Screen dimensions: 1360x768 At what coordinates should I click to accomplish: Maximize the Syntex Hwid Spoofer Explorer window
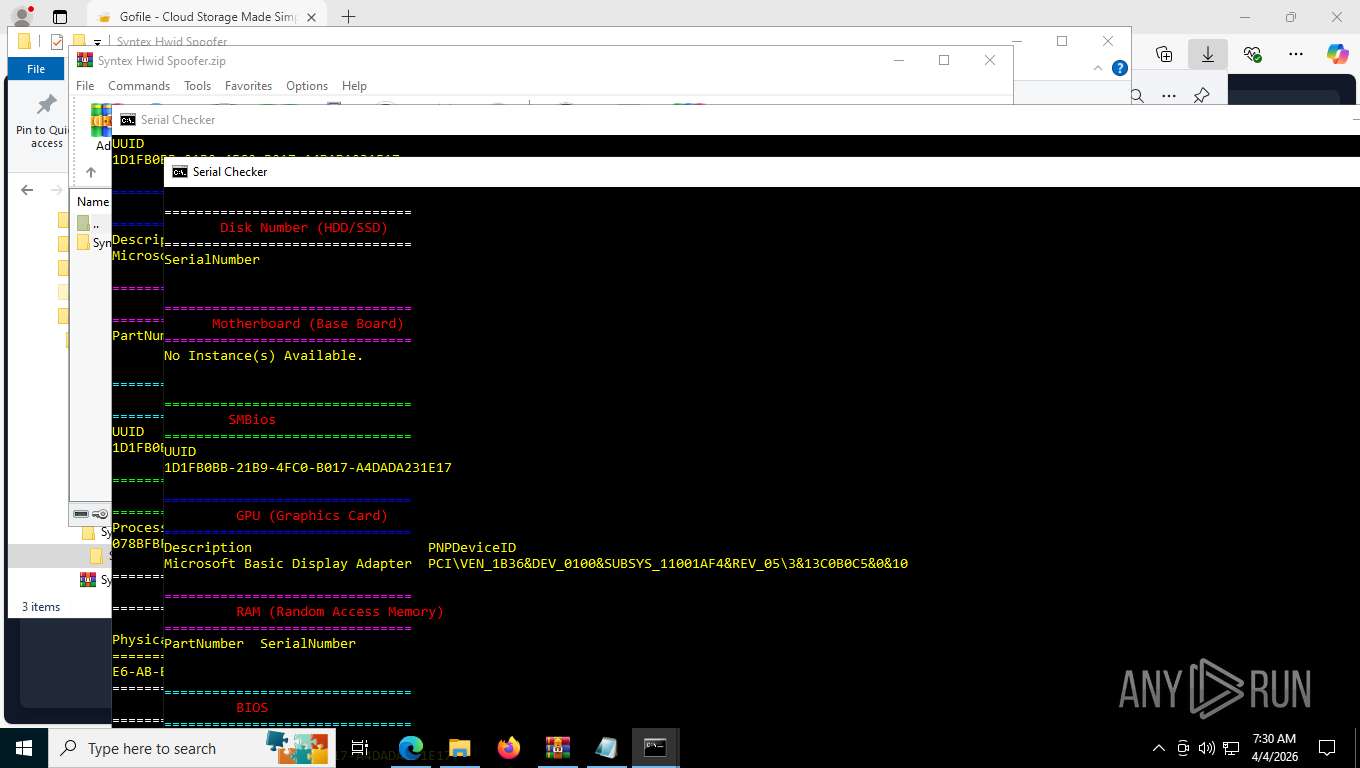click(x=1062, y=41)
